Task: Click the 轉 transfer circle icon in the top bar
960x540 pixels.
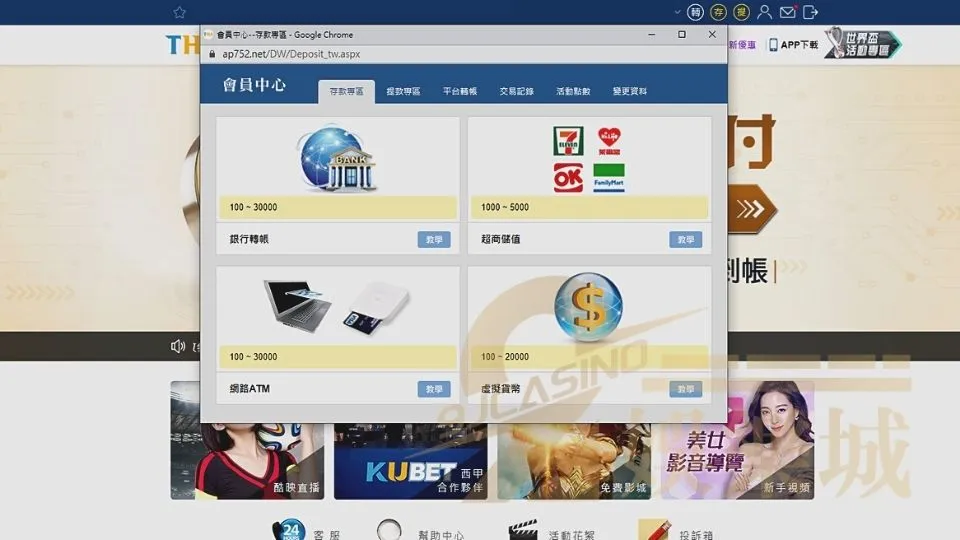Action: (x=695, y=12)
